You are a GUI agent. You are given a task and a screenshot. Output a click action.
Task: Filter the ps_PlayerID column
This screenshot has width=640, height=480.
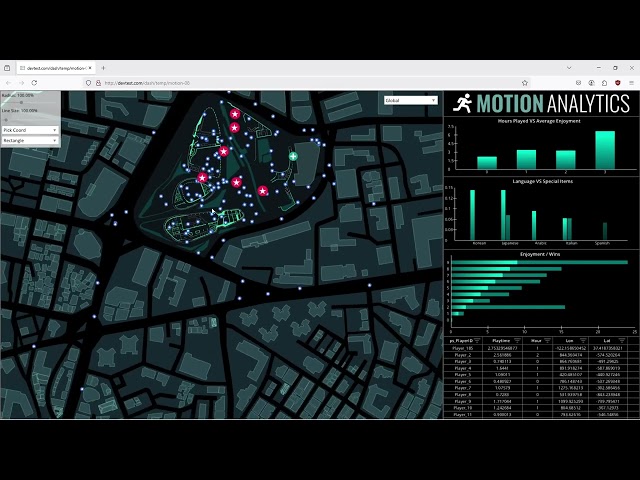tap(477, 340)
